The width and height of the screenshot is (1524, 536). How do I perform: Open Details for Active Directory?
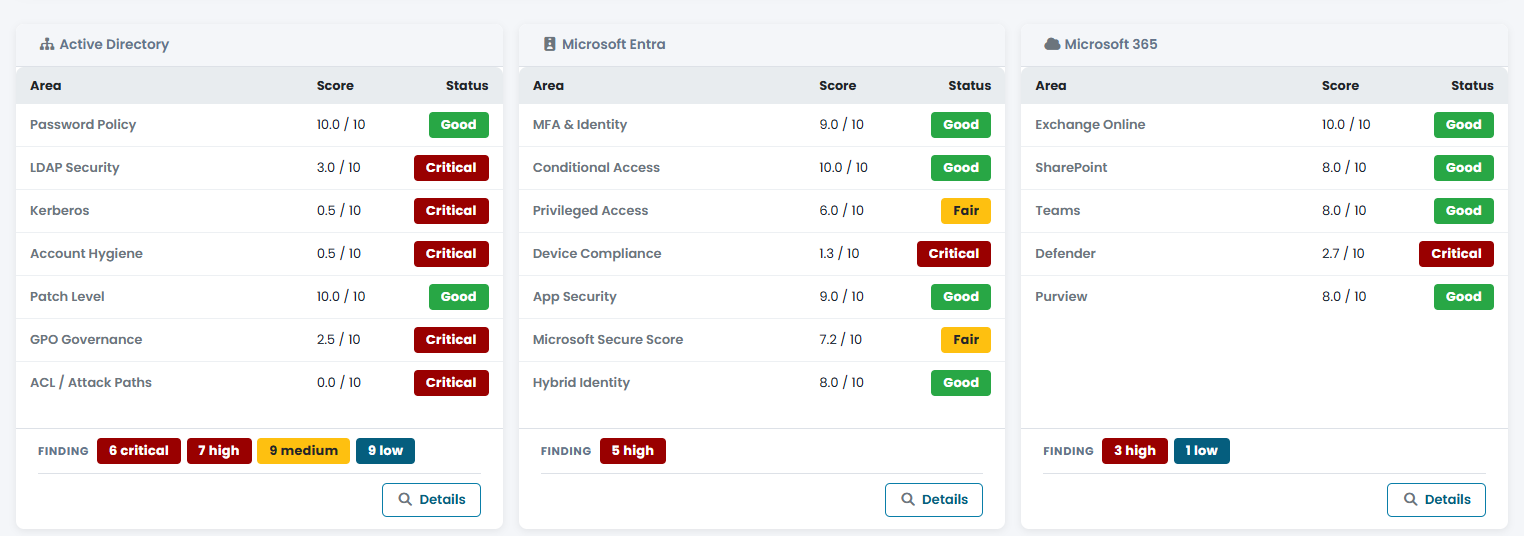click(x=431, y=500)
